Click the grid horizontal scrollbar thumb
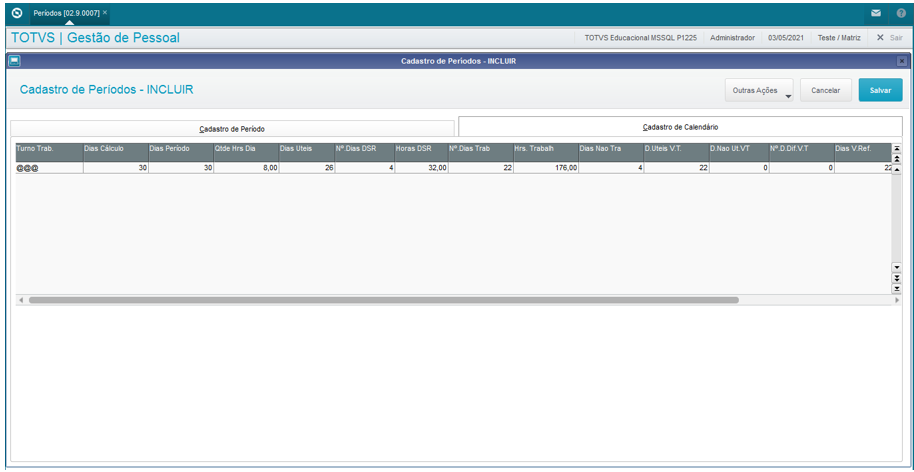The width and height of the screenshot is (914, 472). coord(384,300)
